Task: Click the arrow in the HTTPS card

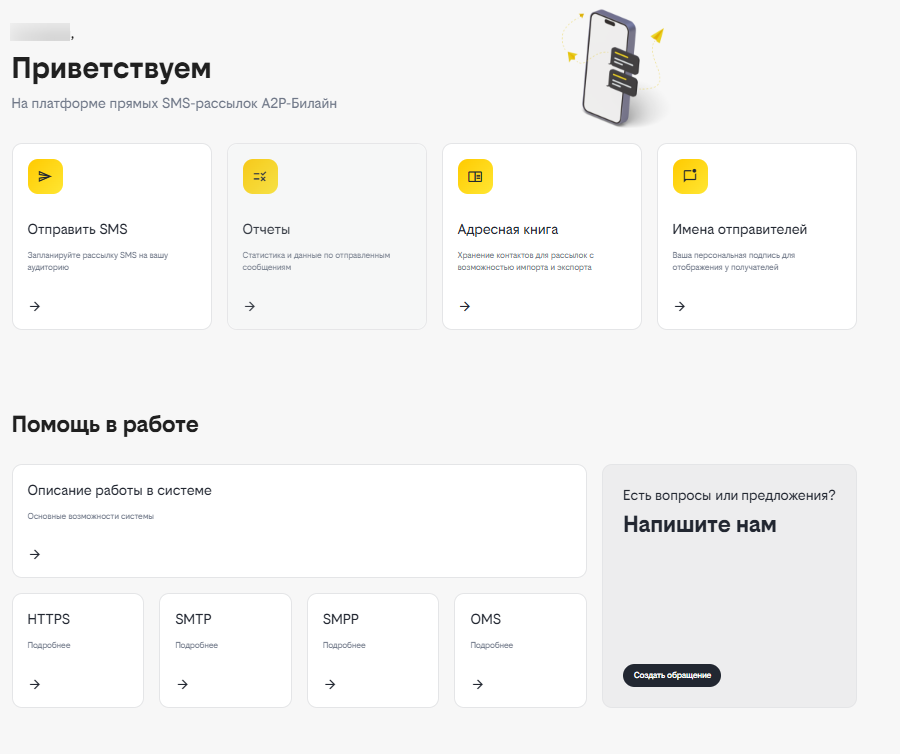Action: [x=35, y=684]
